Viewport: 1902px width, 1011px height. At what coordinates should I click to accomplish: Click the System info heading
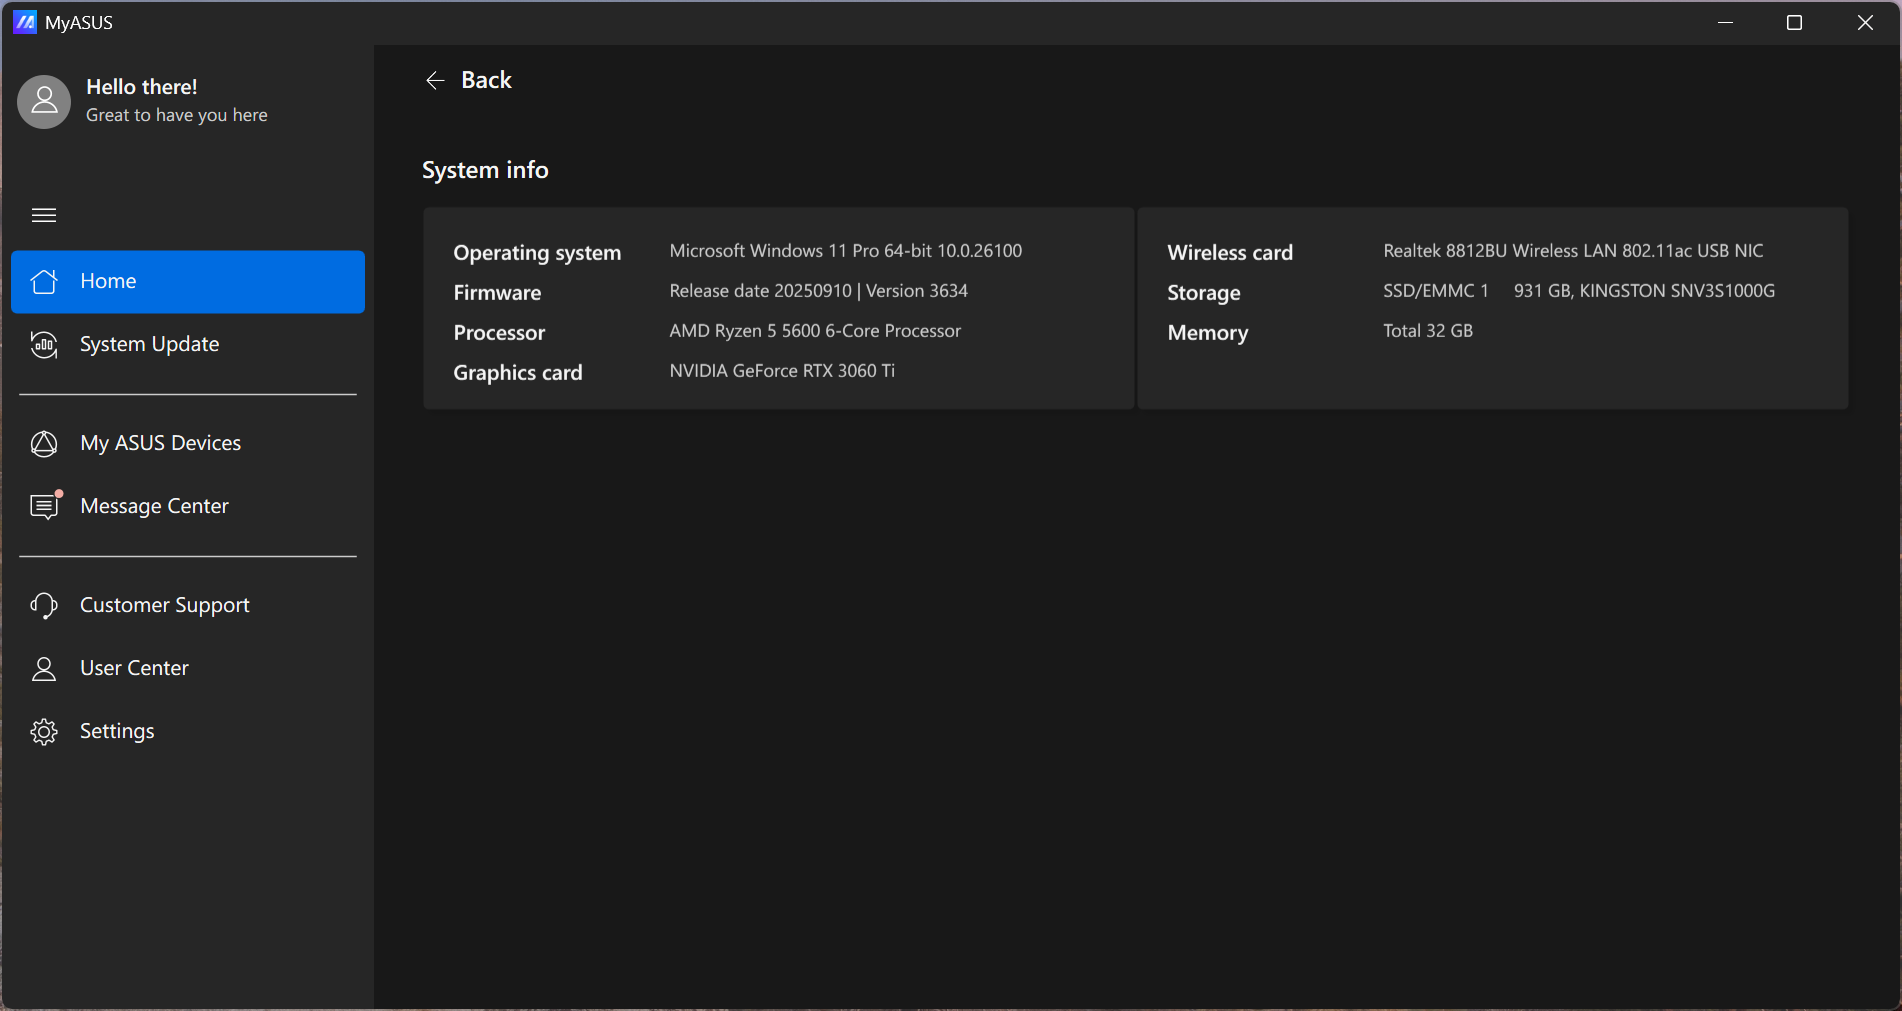tap(485, 170)
